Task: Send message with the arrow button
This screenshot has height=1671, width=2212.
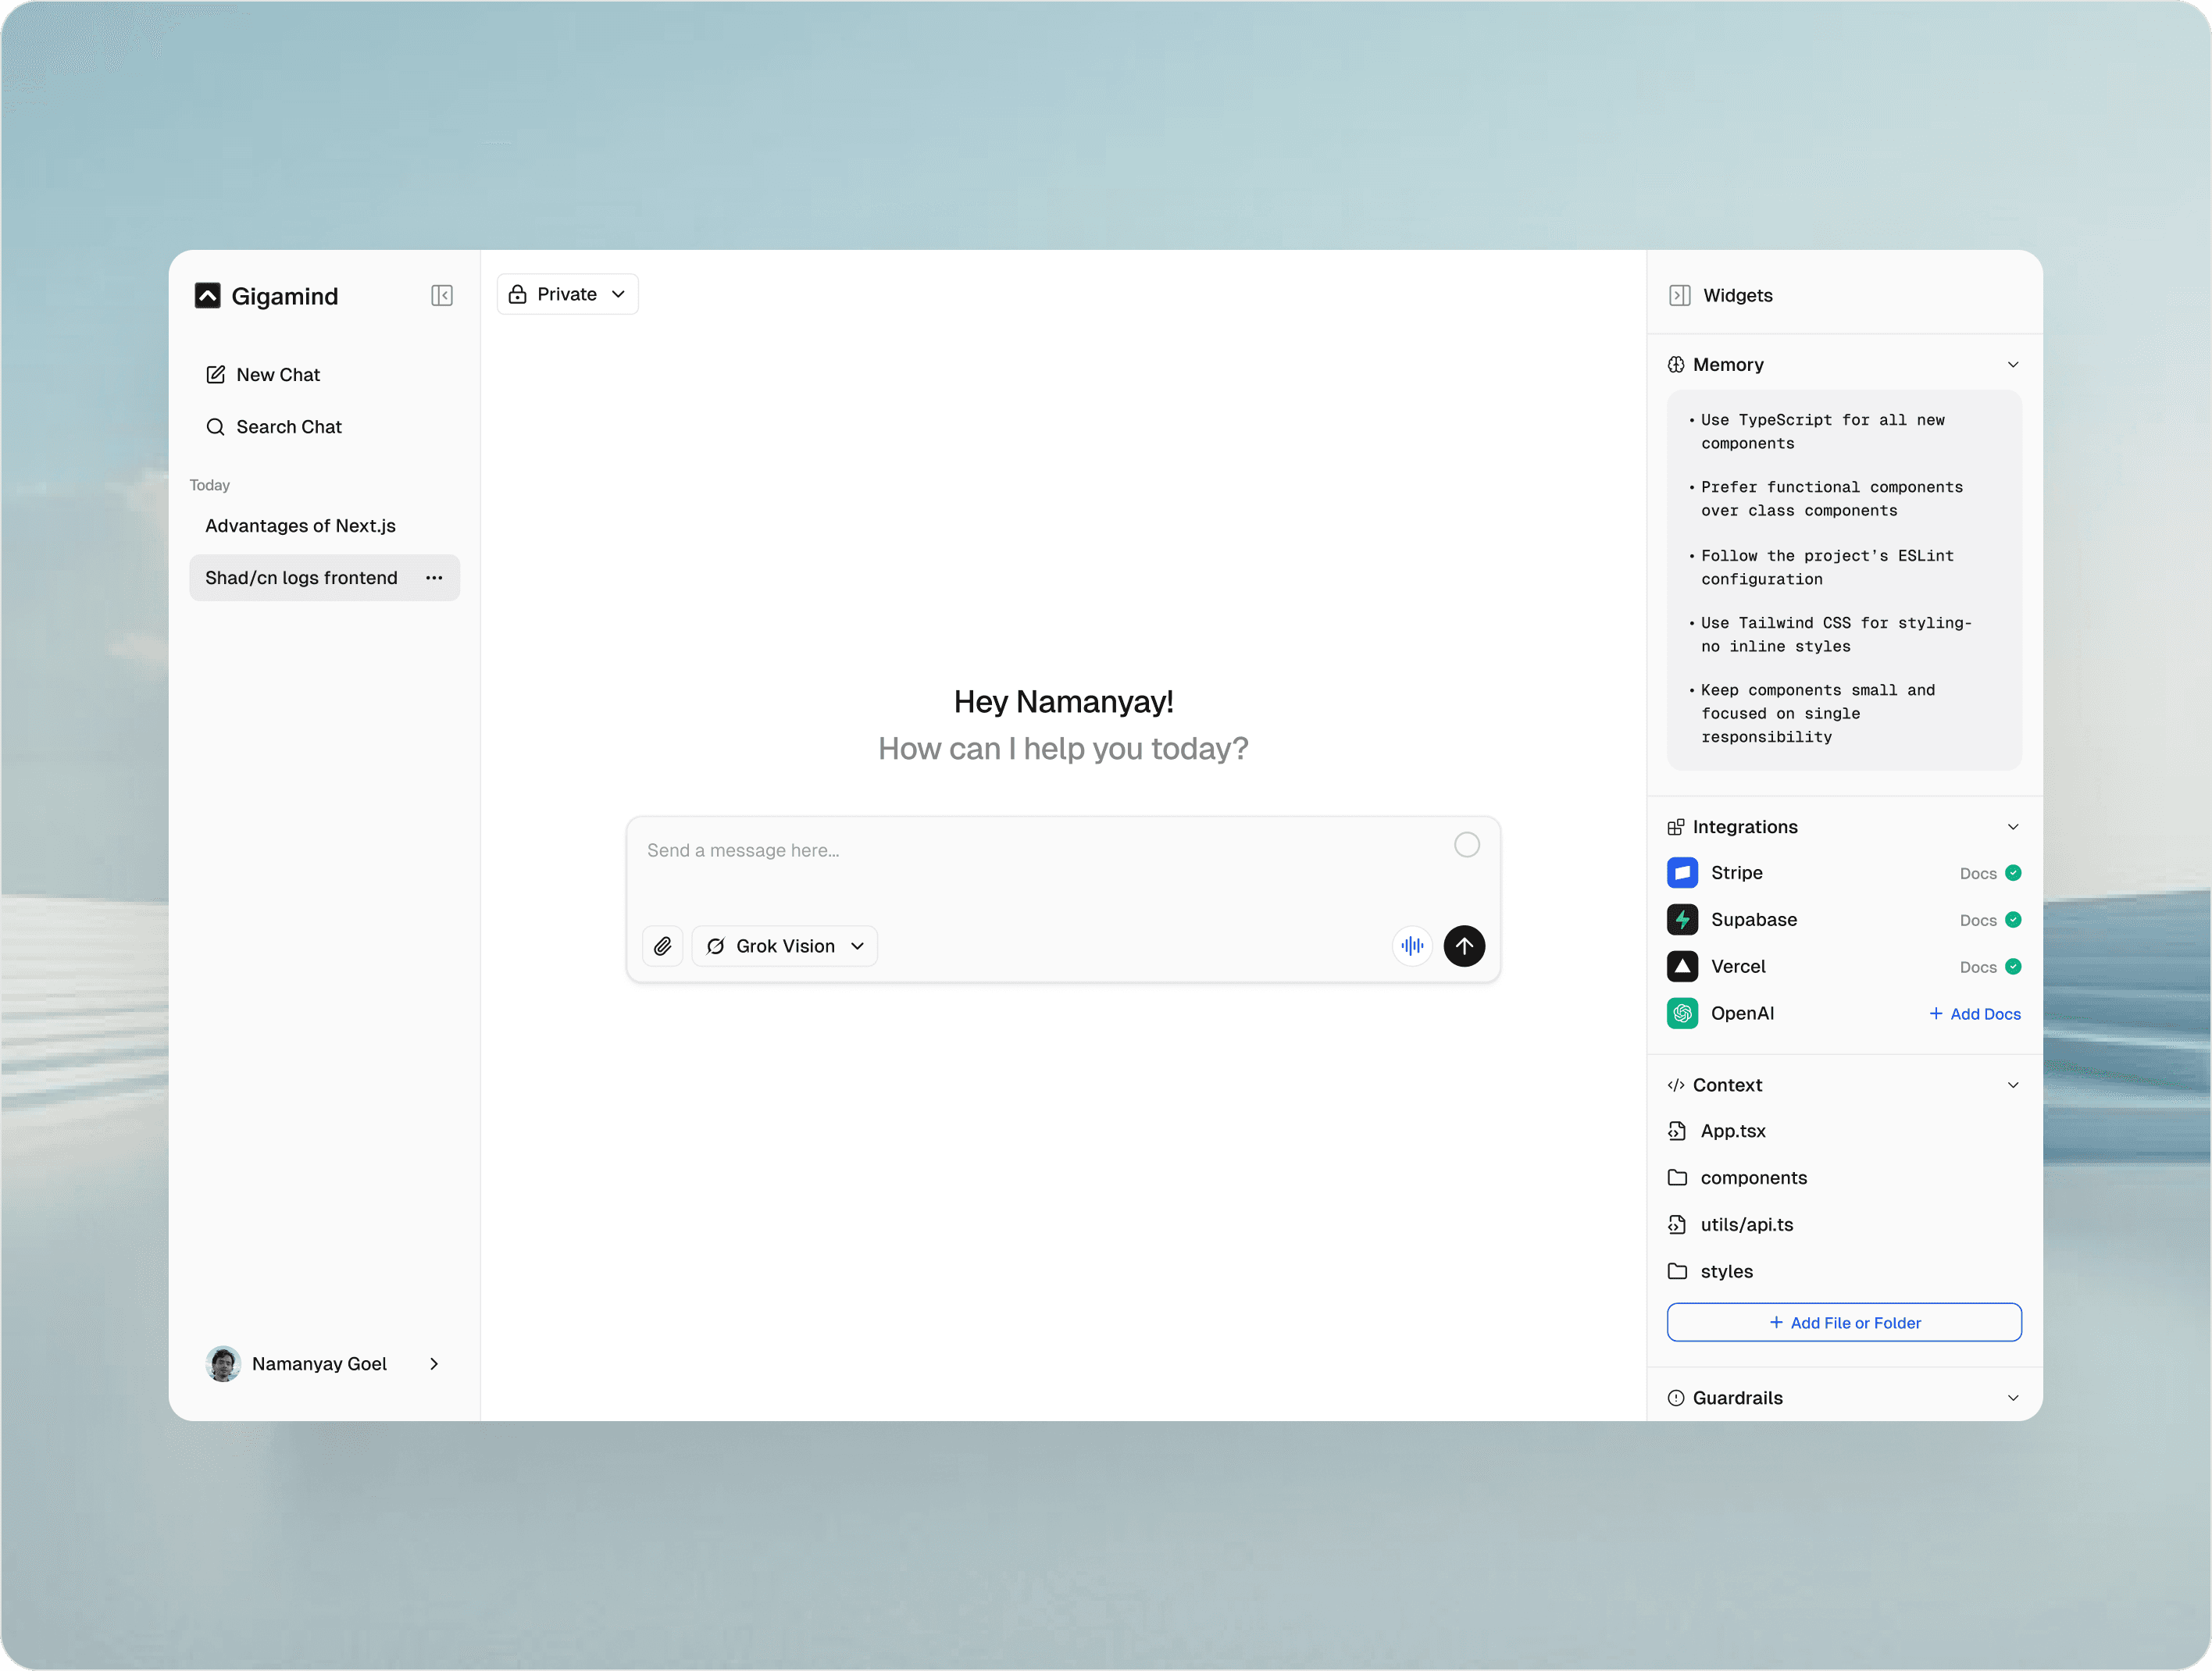Action: click(1463, 946)
